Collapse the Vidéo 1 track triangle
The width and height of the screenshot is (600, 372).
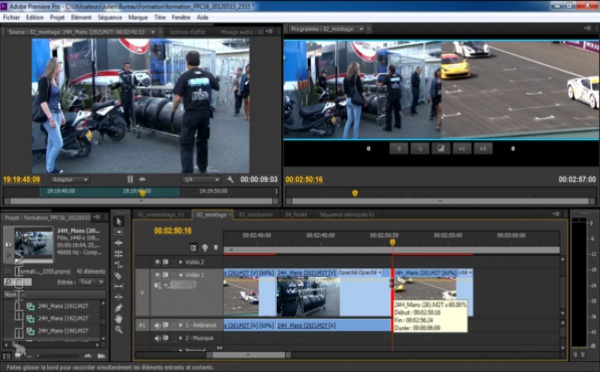tap(181, 275)
